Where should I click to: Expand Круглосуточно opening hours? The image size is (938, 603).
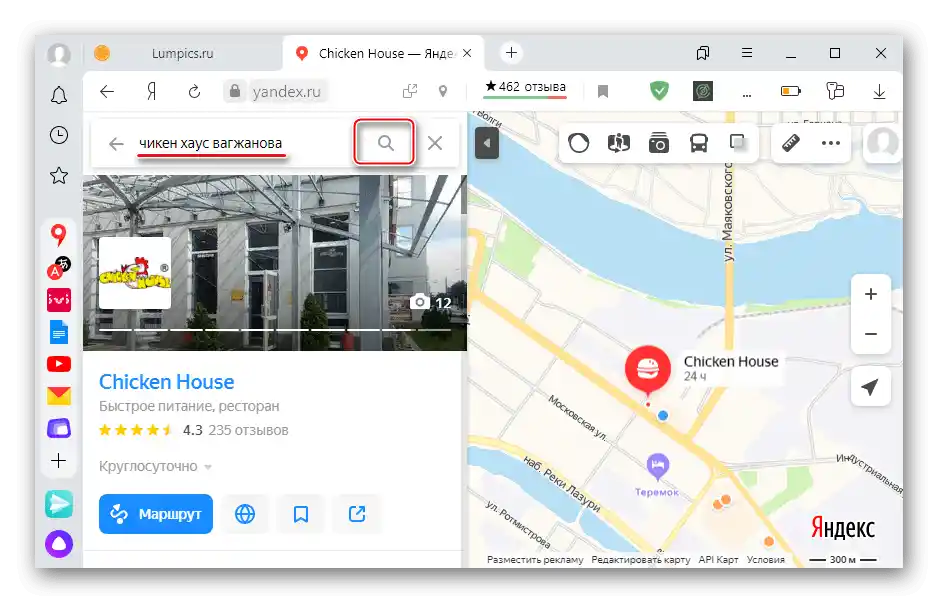[x=156, y=466]
